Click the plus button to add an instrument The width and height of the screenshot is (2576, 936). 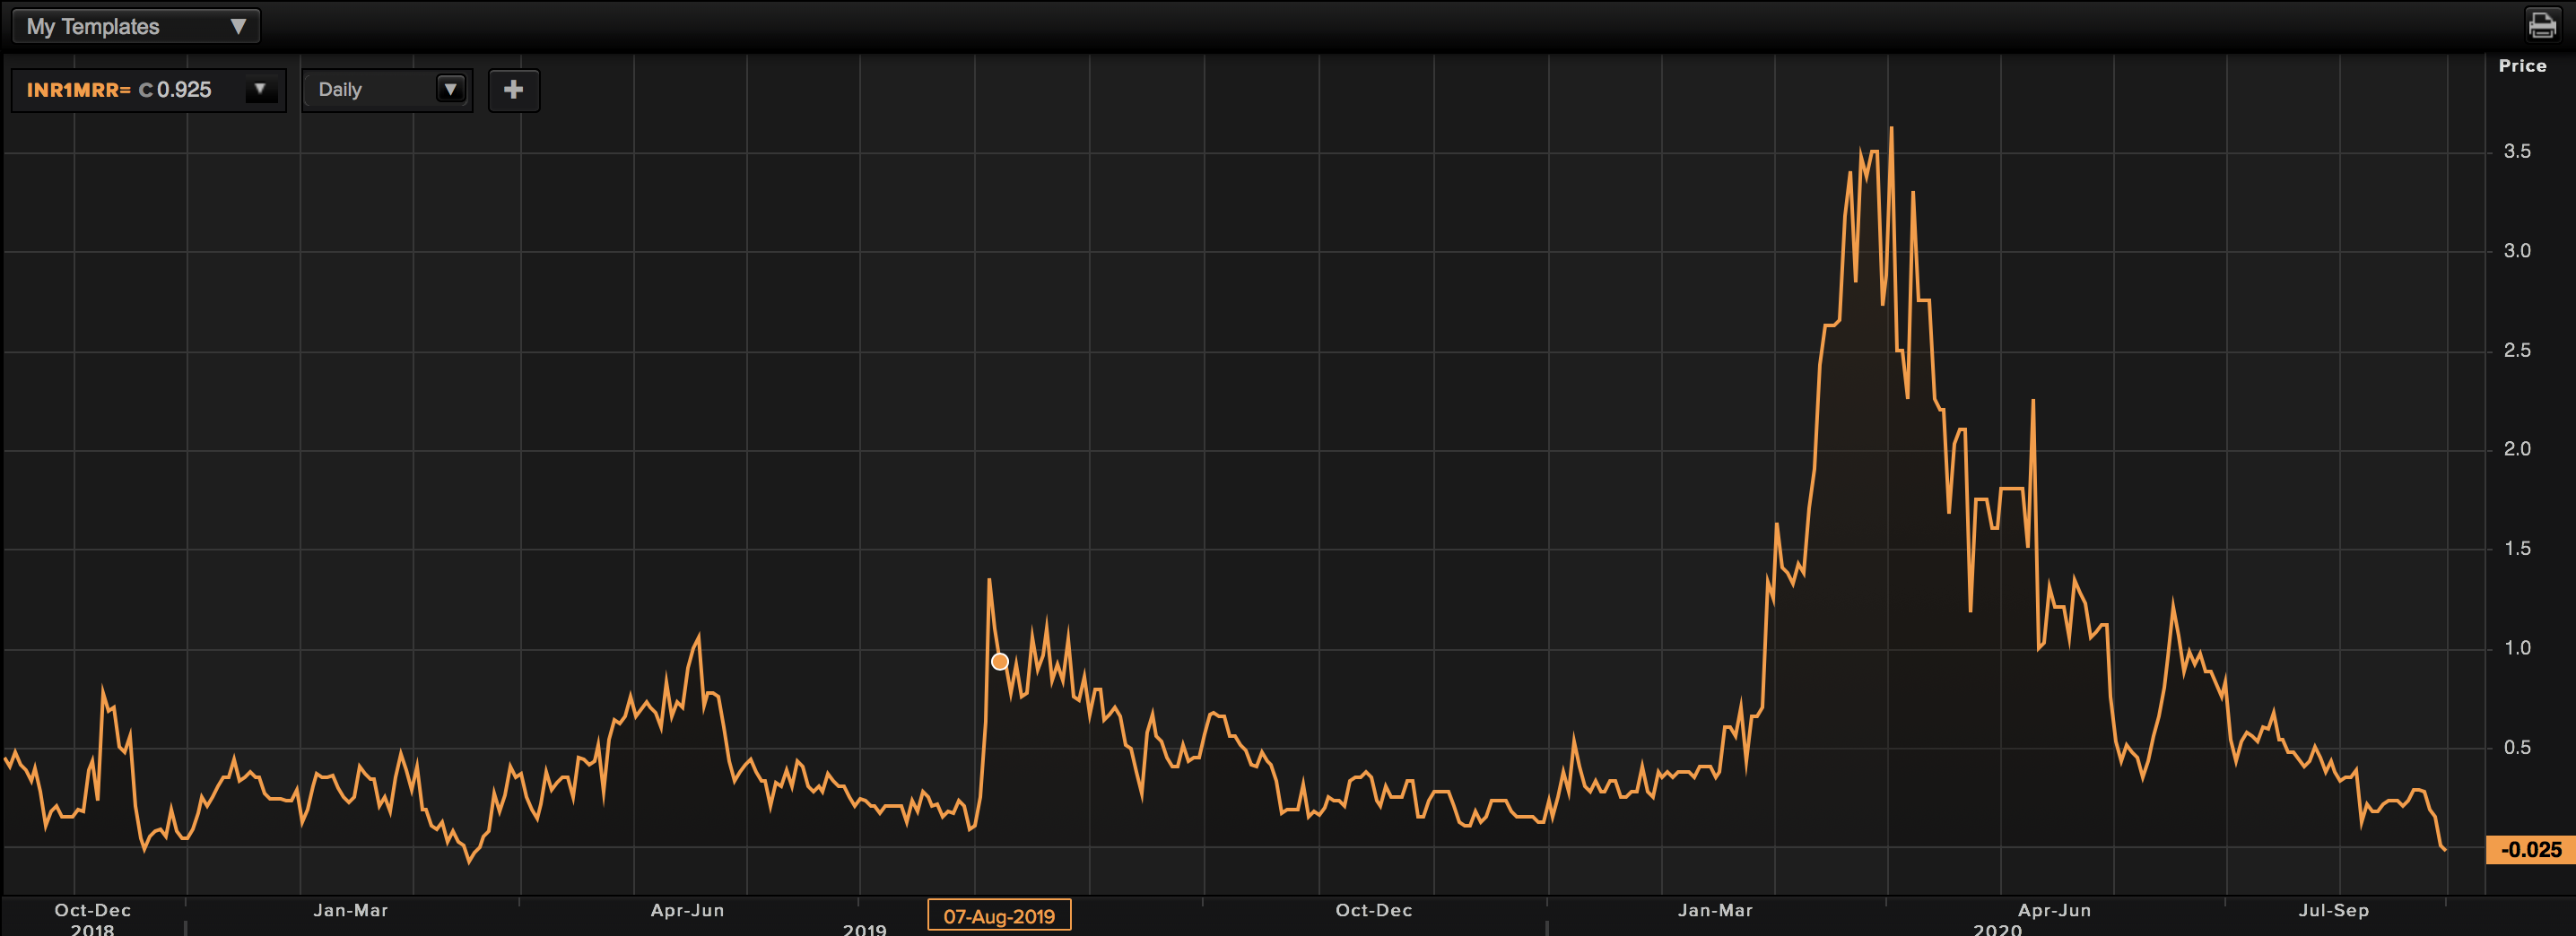513,90
